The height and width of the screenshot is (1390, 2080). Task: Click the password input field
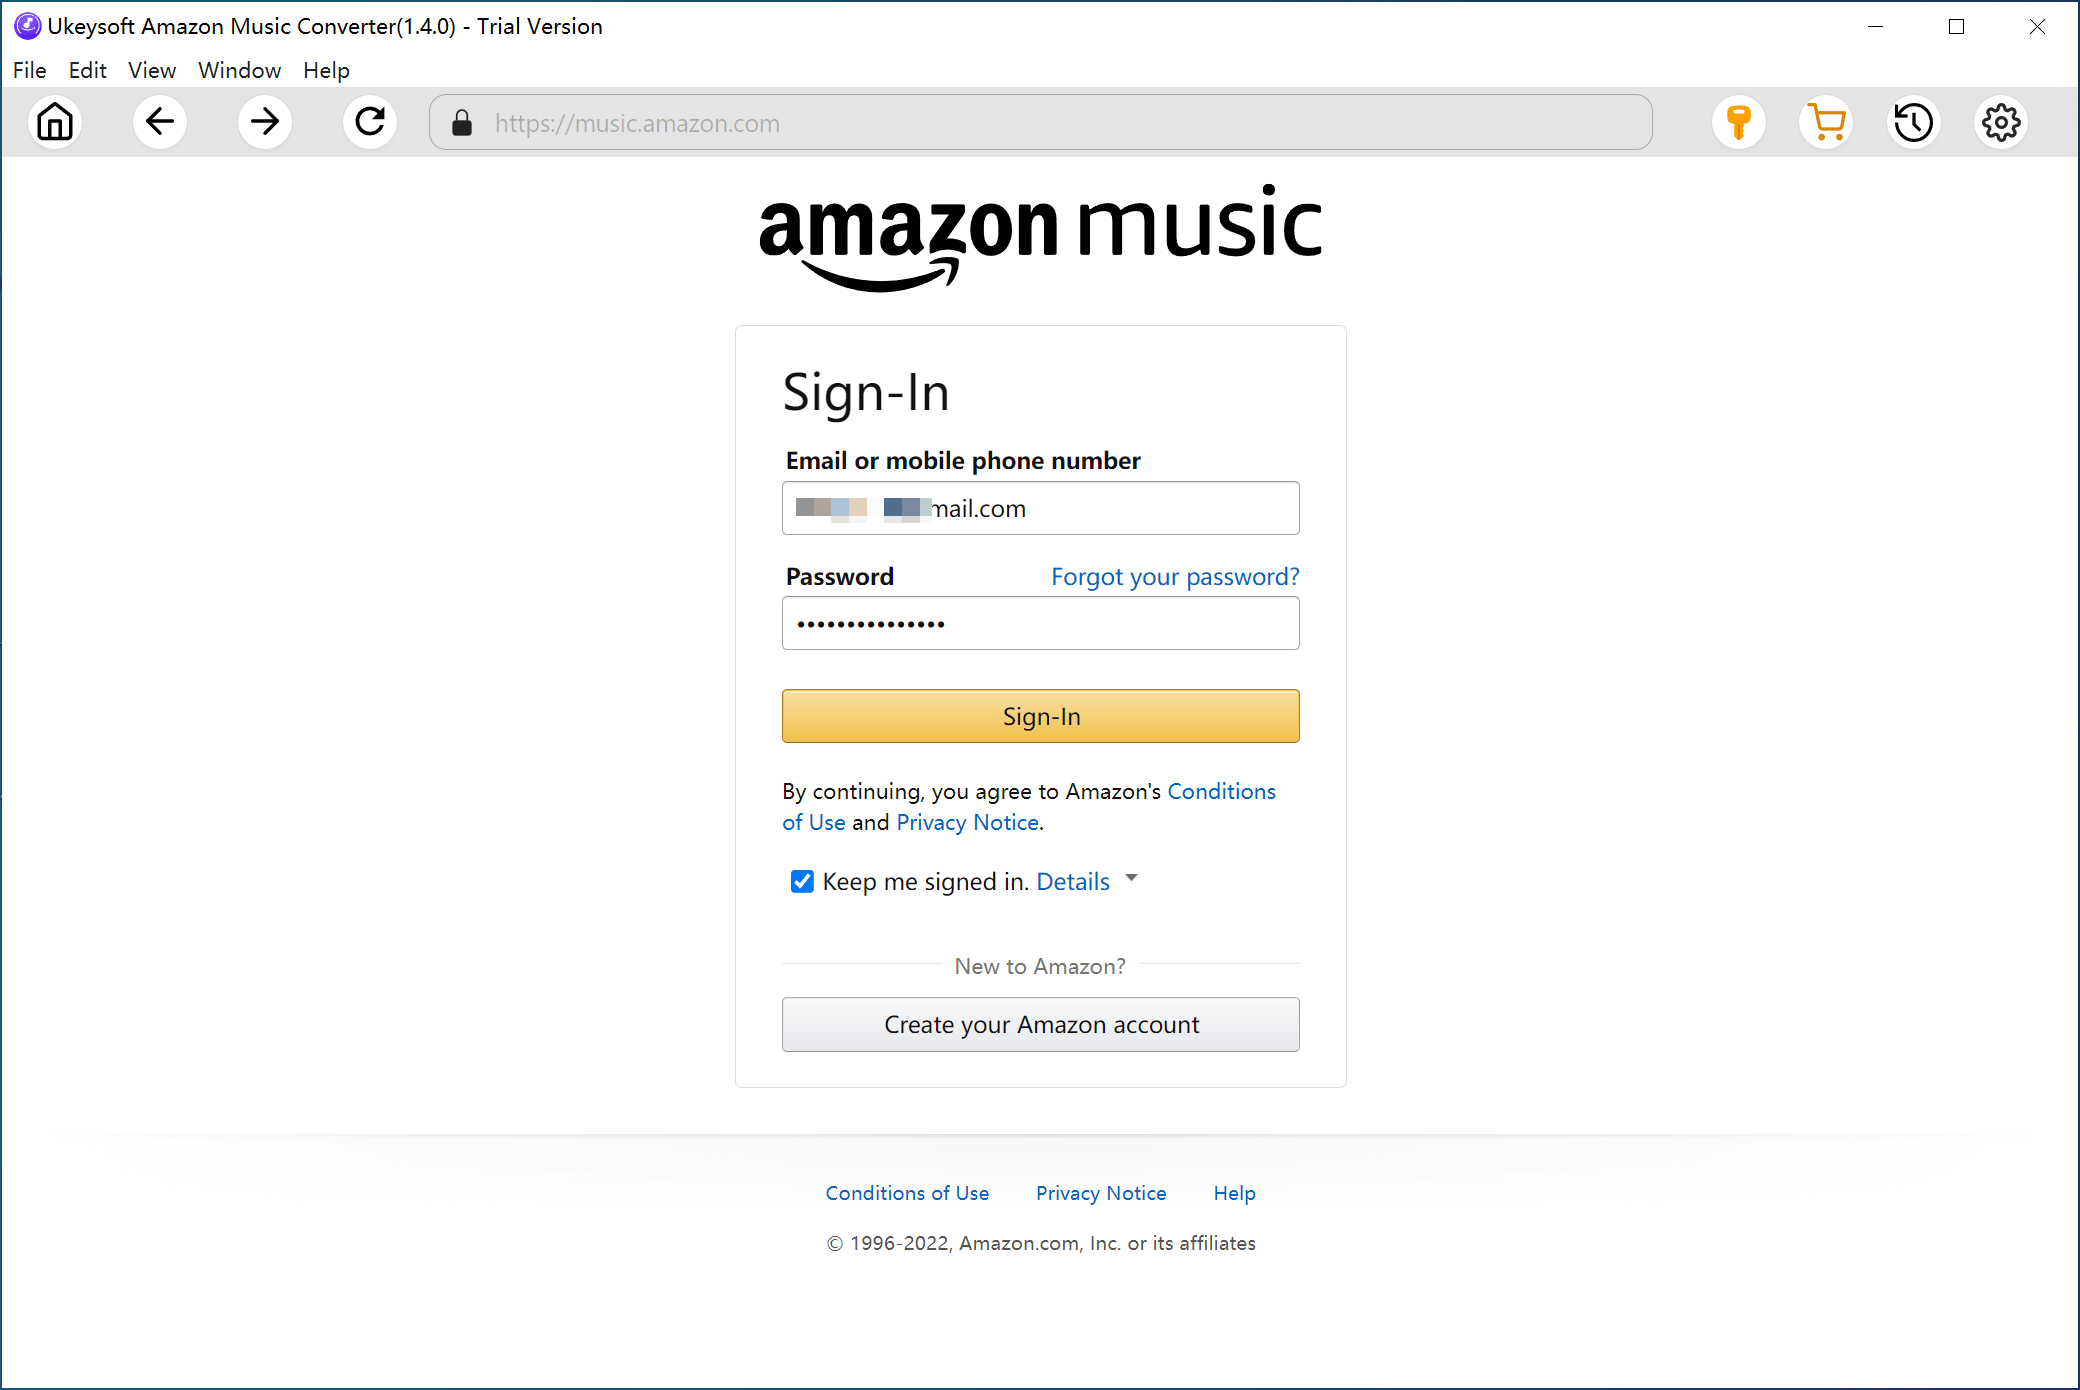click(1041, 622)
